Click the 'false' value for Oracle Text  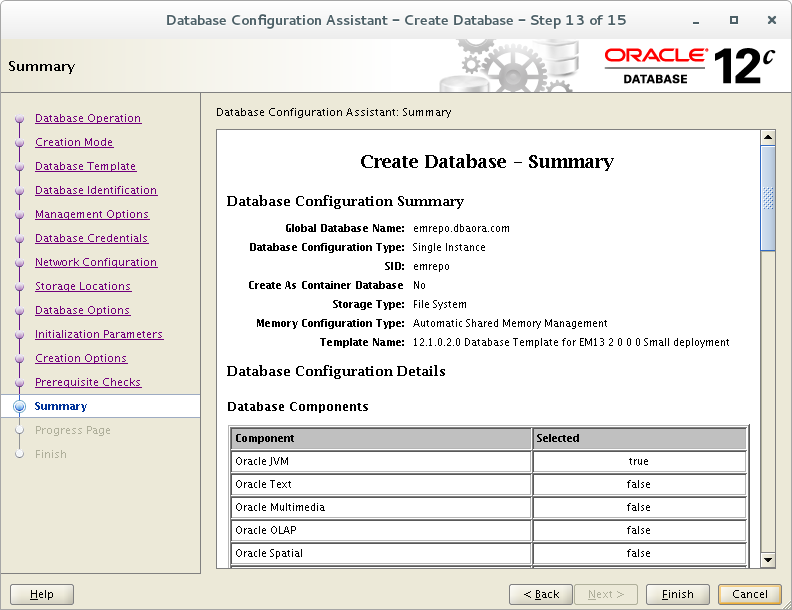(x=638, y=484)
